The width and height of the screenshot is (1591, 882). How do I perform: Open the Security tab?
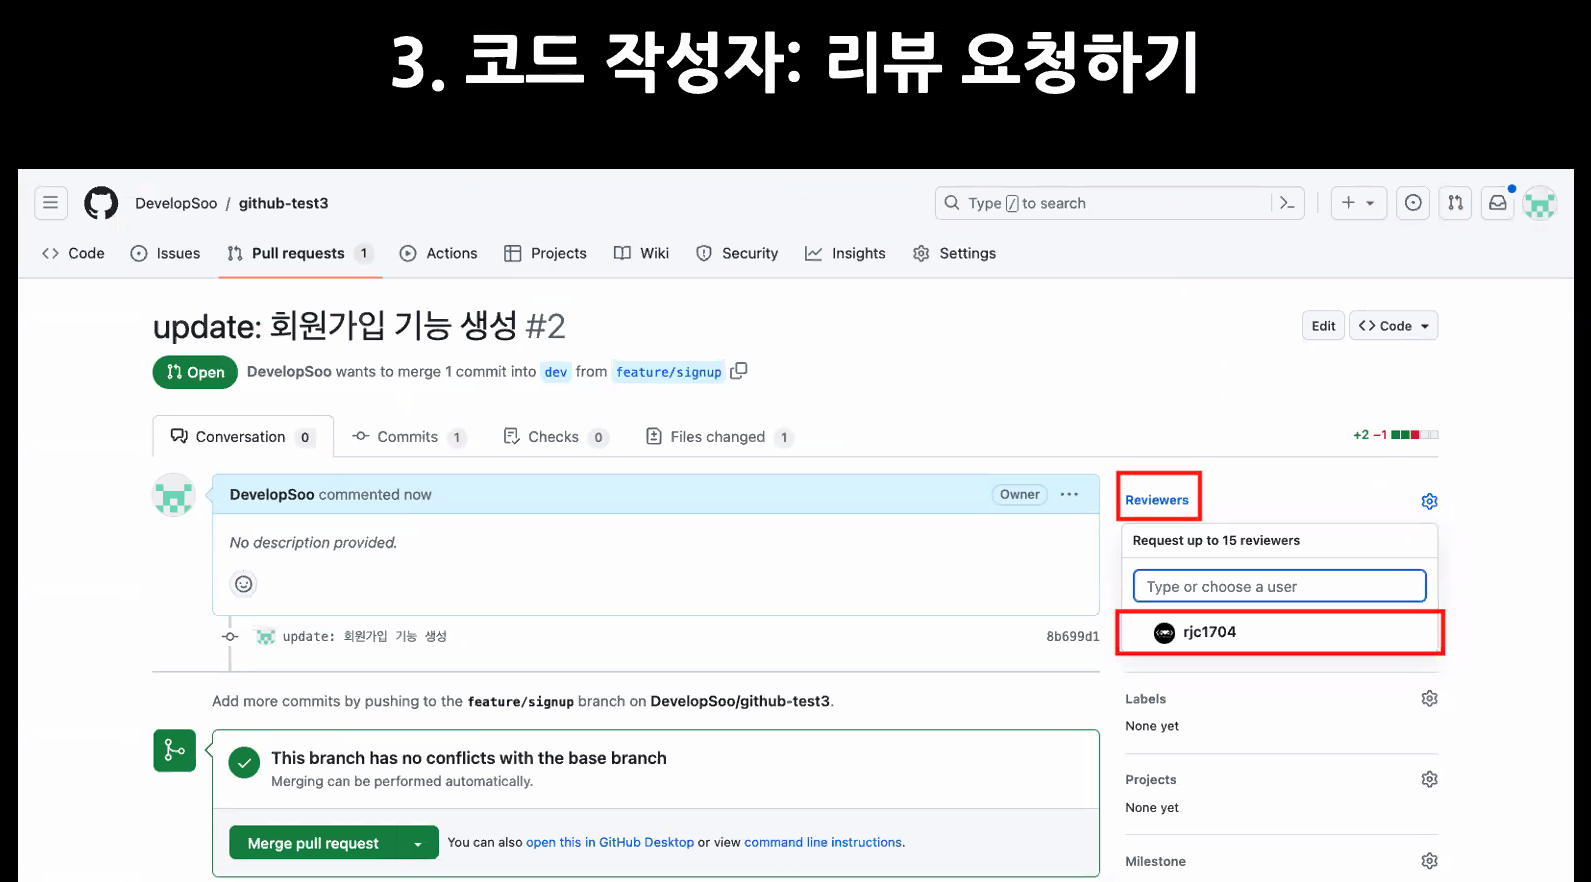click(737, 253)
